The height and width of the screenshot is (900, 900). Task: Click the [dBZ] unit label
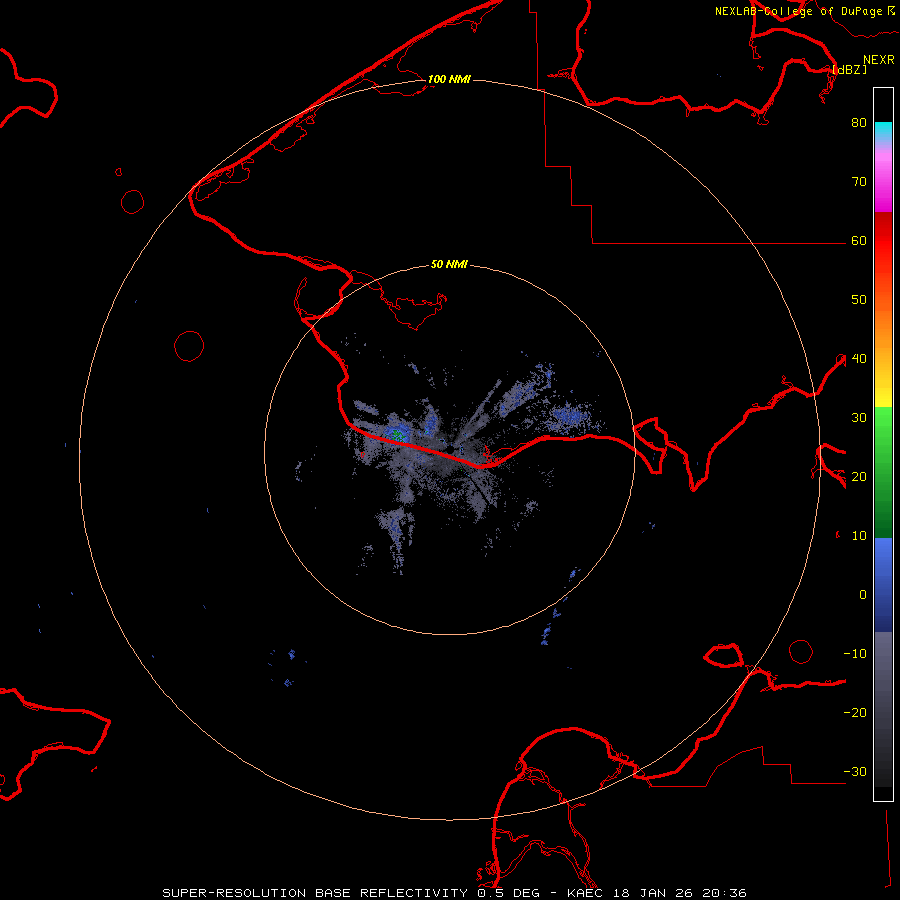point(849,69)
